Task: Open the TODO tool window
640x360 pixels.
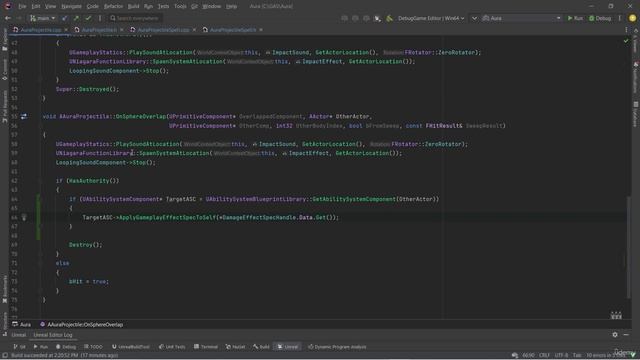Action: pos(93,347)
